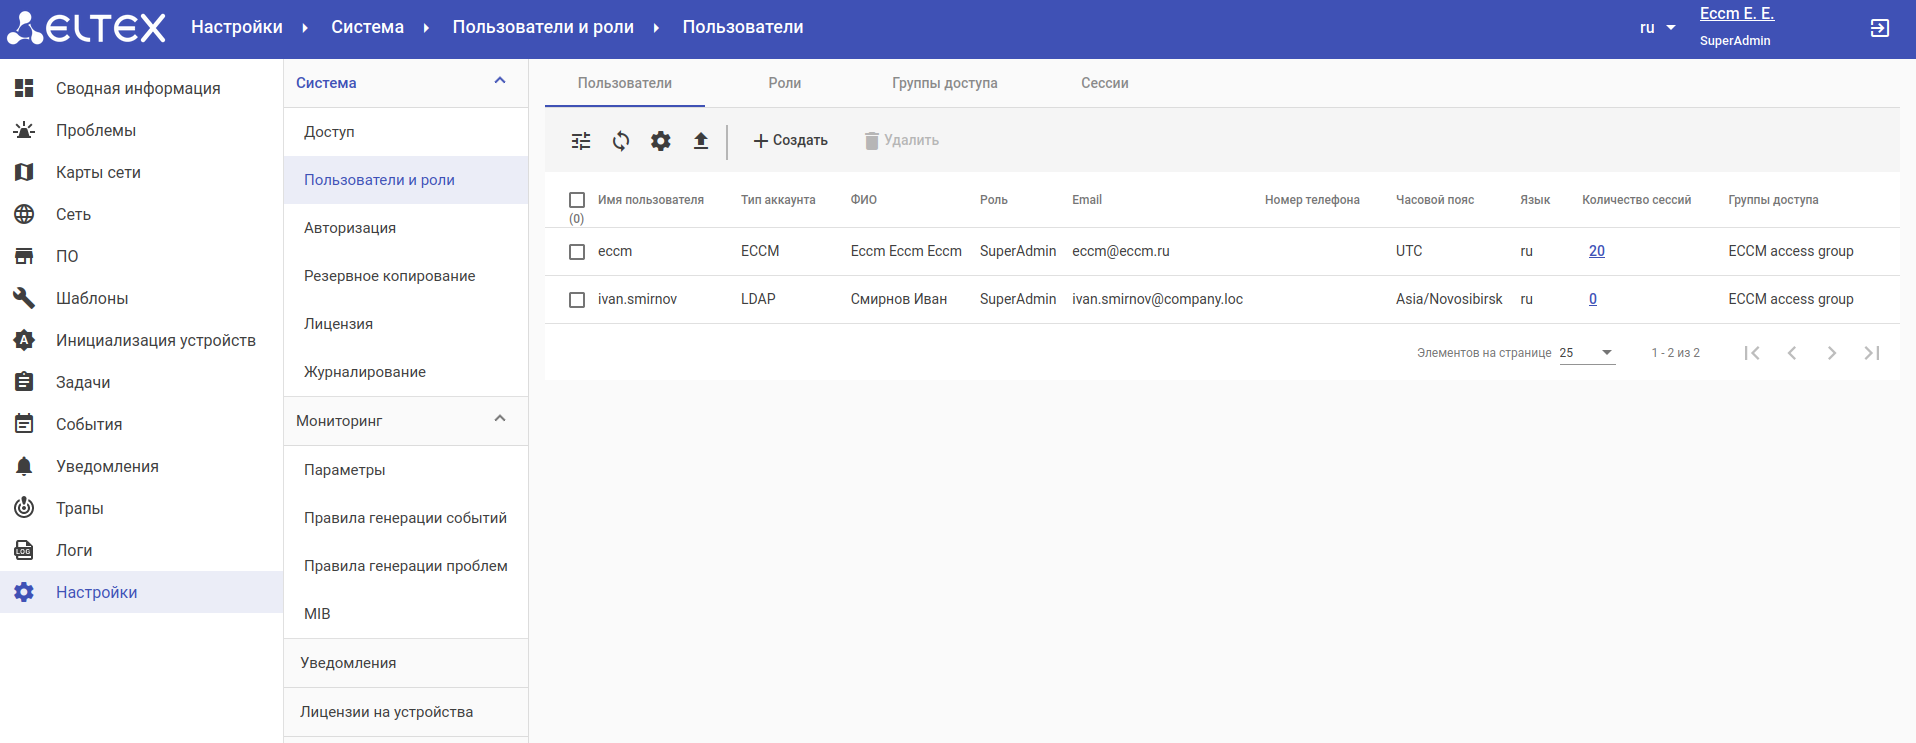Open the ru language dropdown
The height and width of the screenshot is (743, 1916).
[1657, 28]
